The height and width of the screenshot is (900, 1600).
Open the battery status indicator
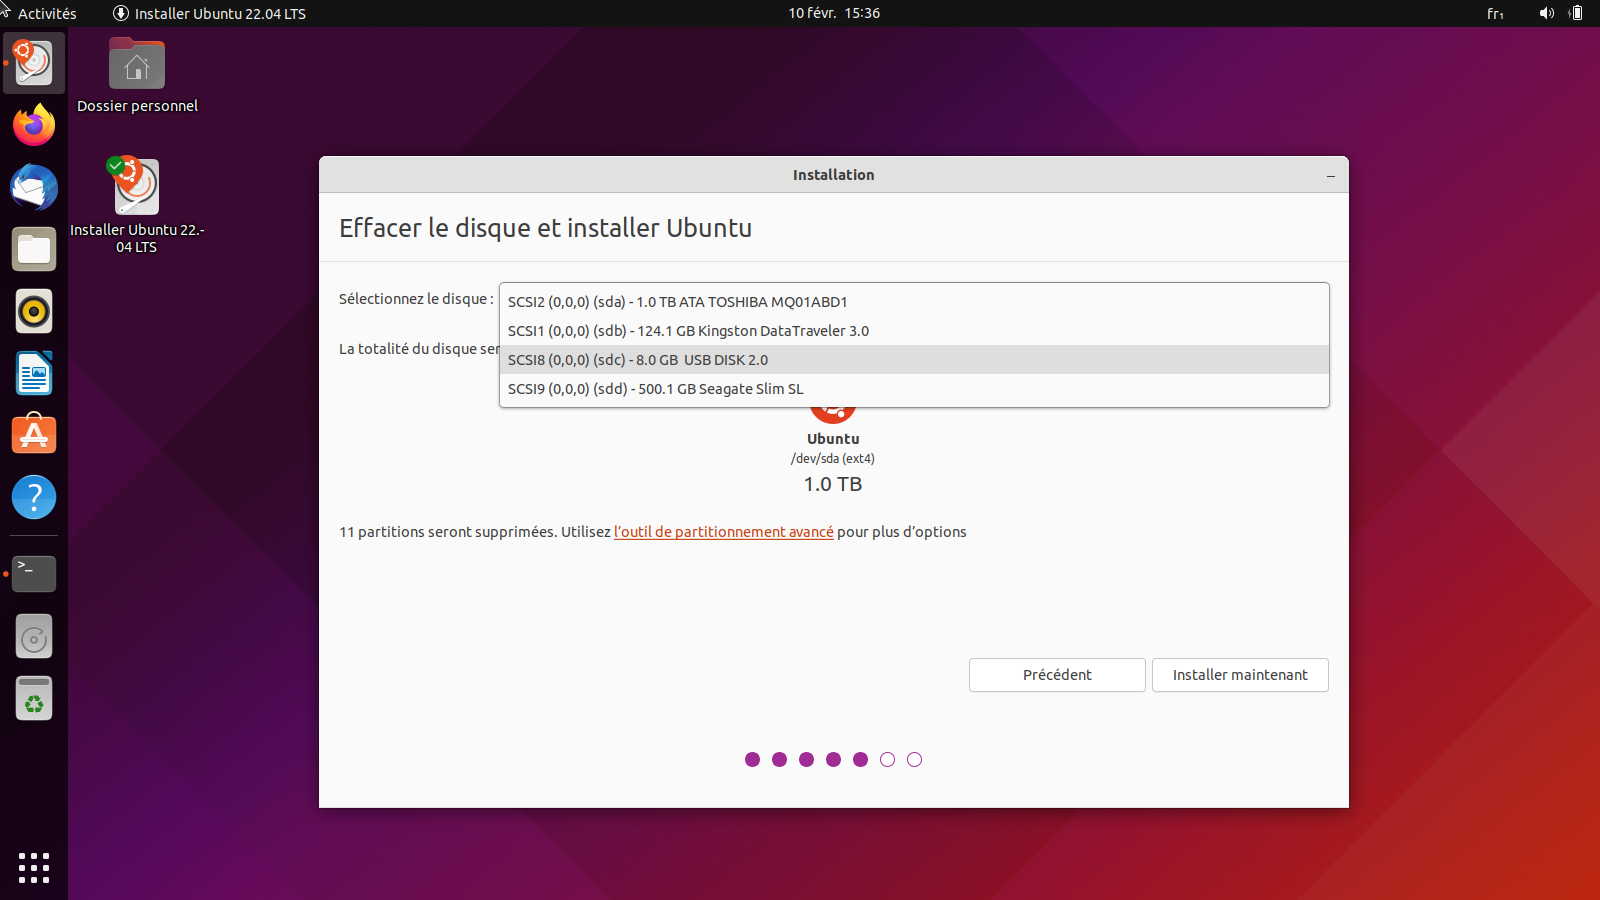(1577, 13)
